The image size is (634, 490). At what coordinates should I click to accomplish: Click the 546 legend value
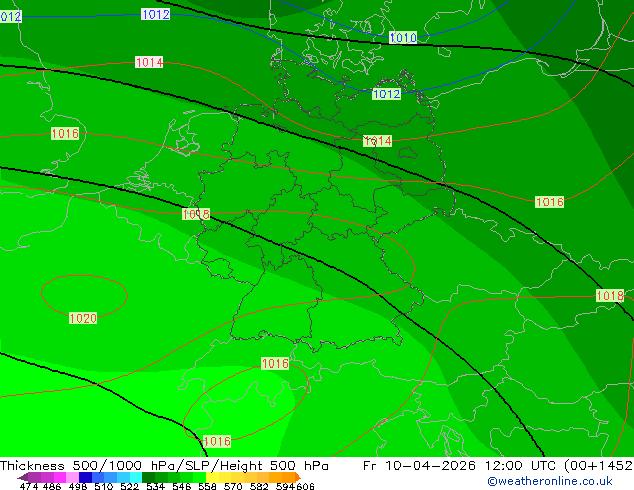click(x=182, y=486)
